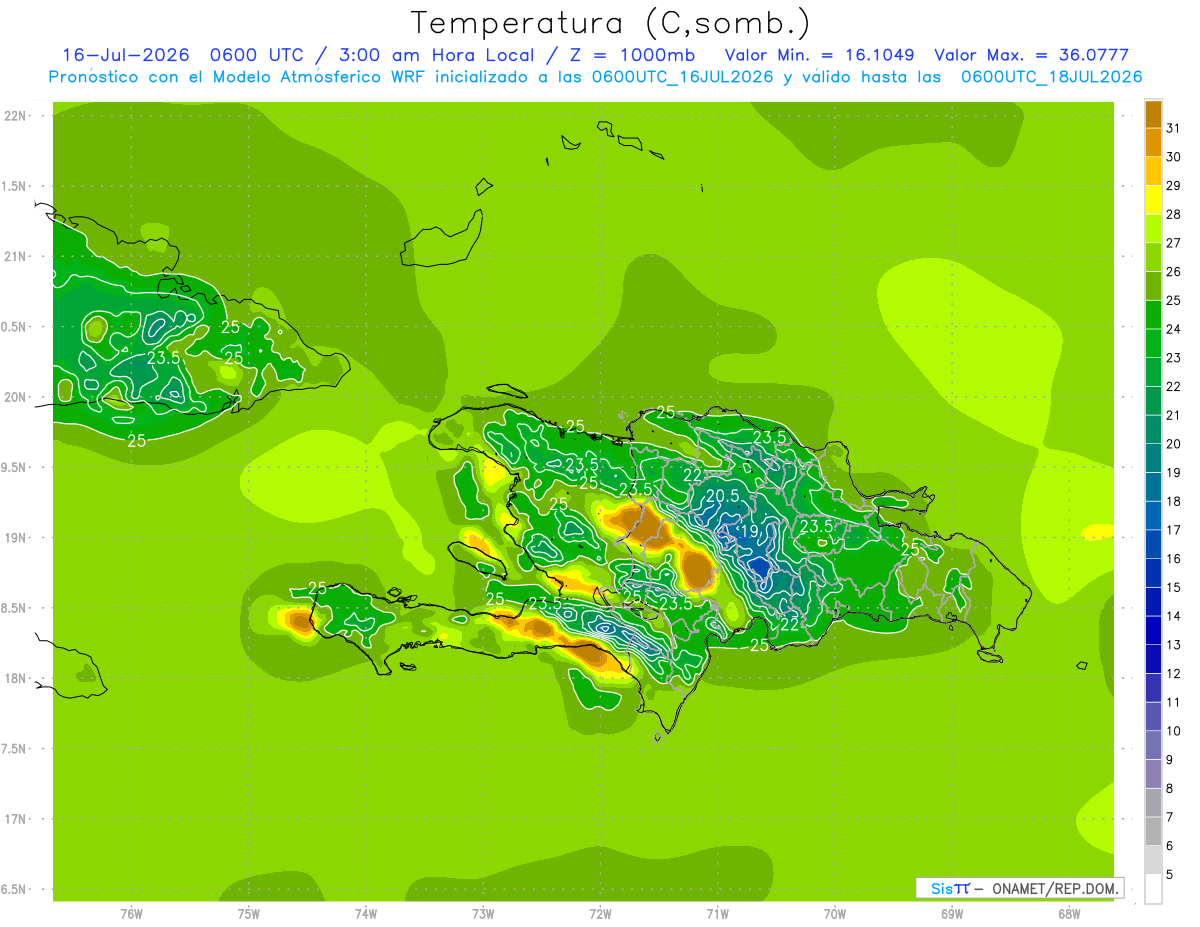
Task: Click the '71W' longitude label
Action: (x=717, y=913)
